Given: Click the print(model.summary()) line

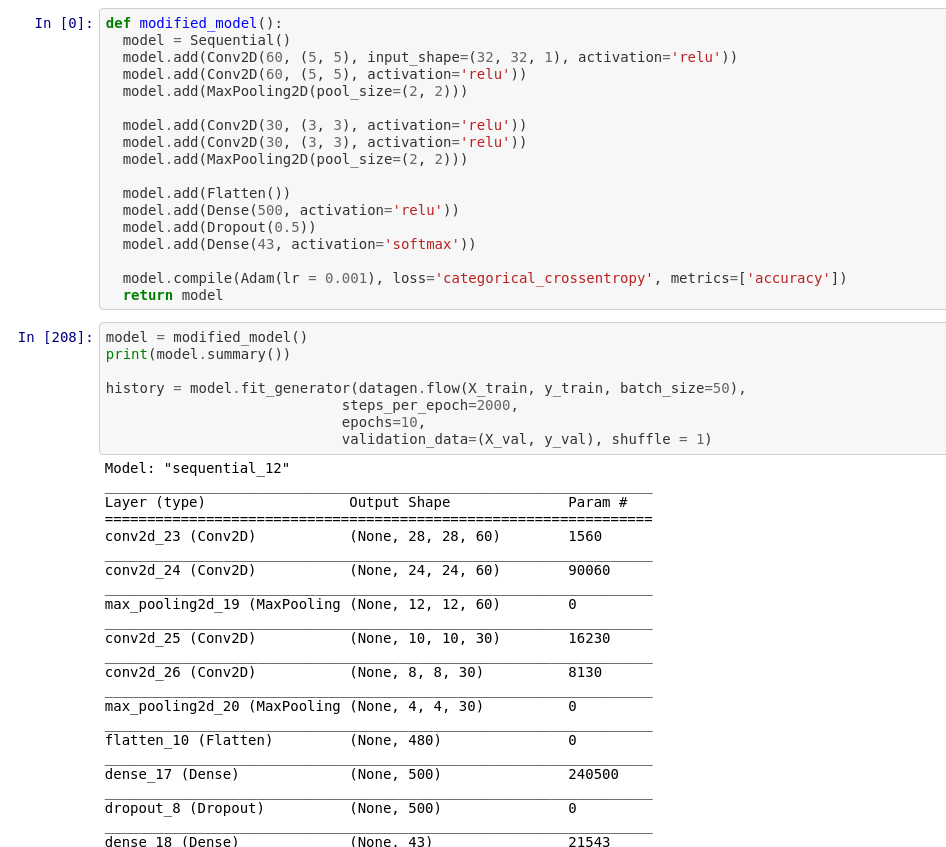Looking at the screenshot, I should coord(198,354).
